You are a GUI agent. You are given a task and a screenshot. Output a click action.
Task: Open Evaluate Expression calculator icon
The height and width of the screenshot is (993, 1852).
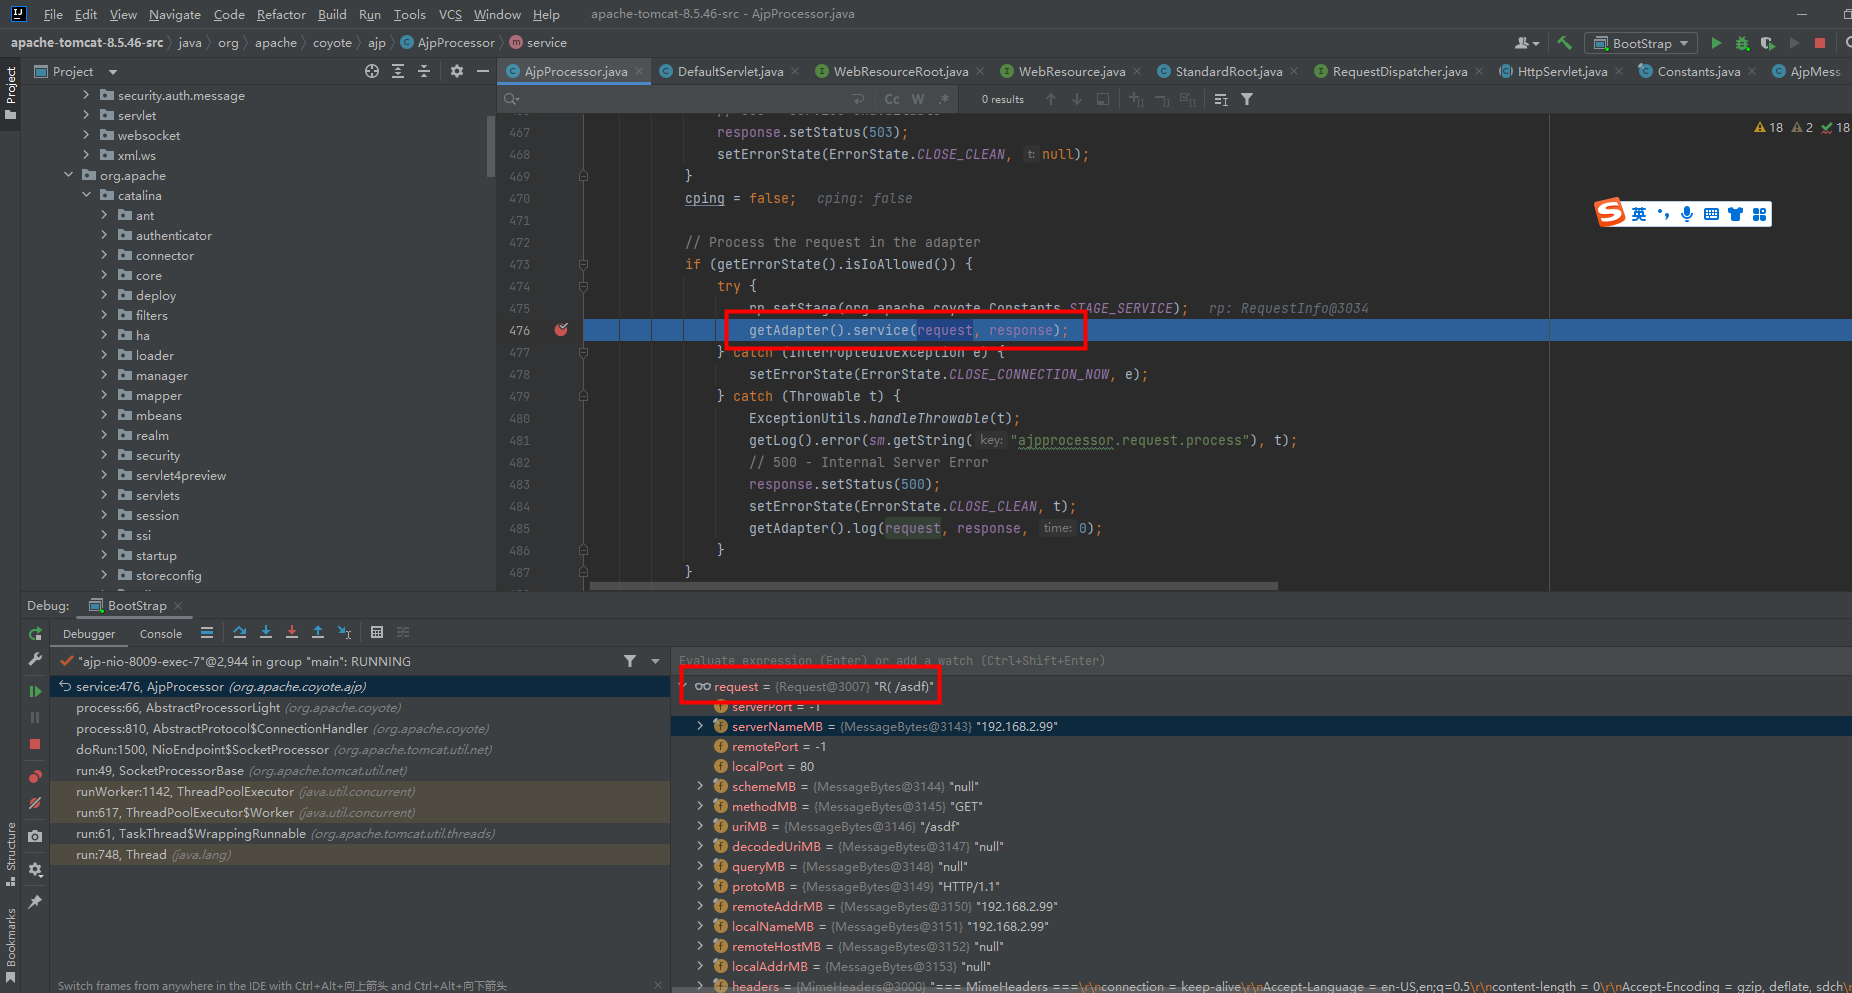pos(377,632)
